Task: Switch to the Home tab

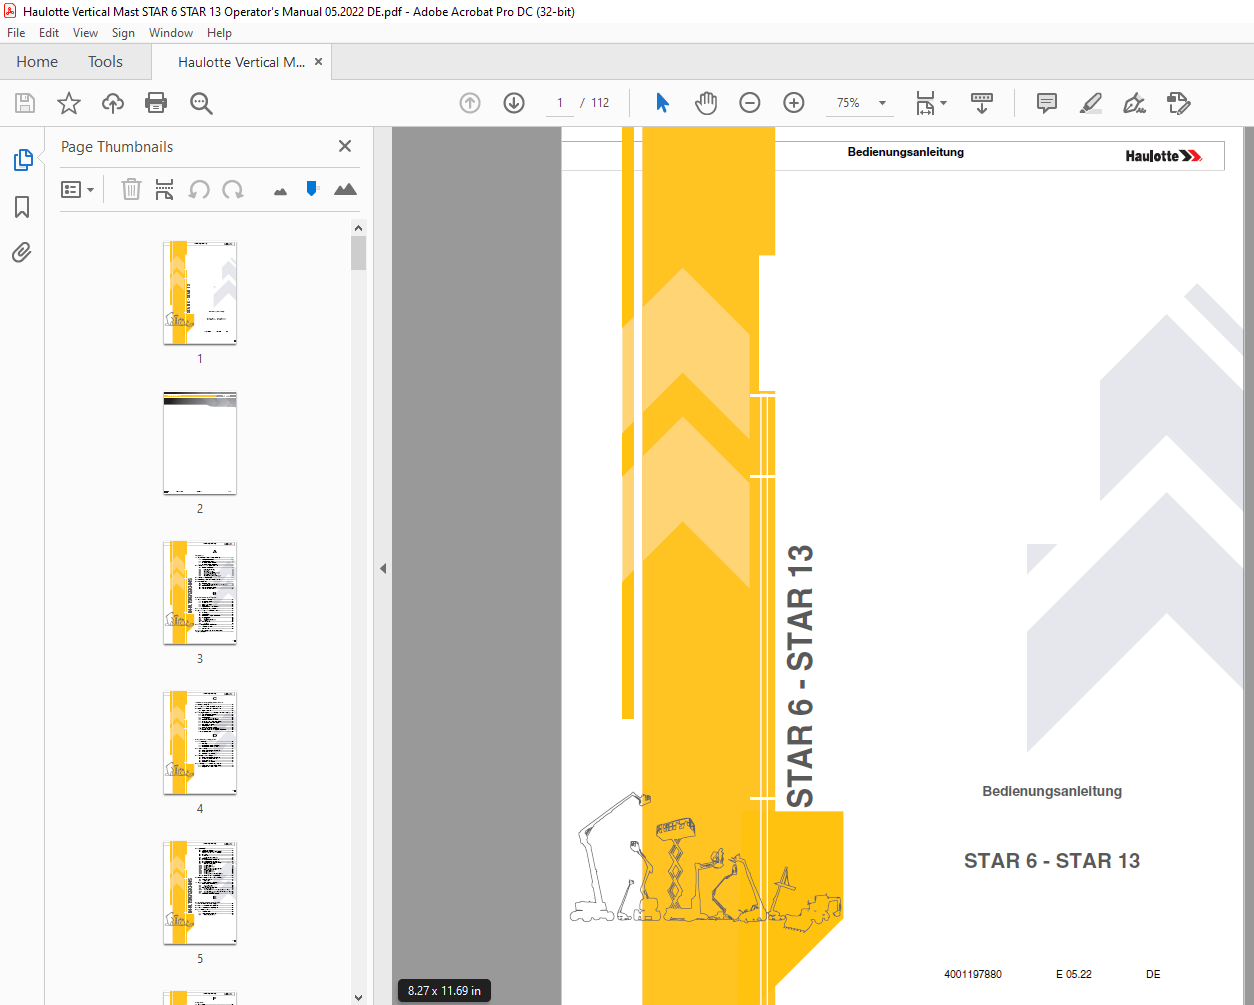Action: point(37,62)
